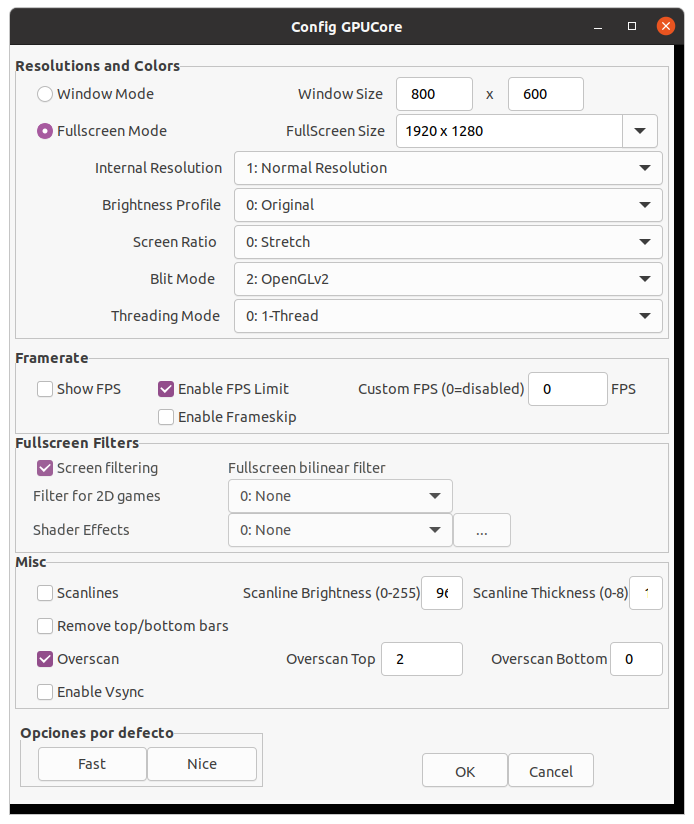Click the Custom FPS input field

pos(568,389)
